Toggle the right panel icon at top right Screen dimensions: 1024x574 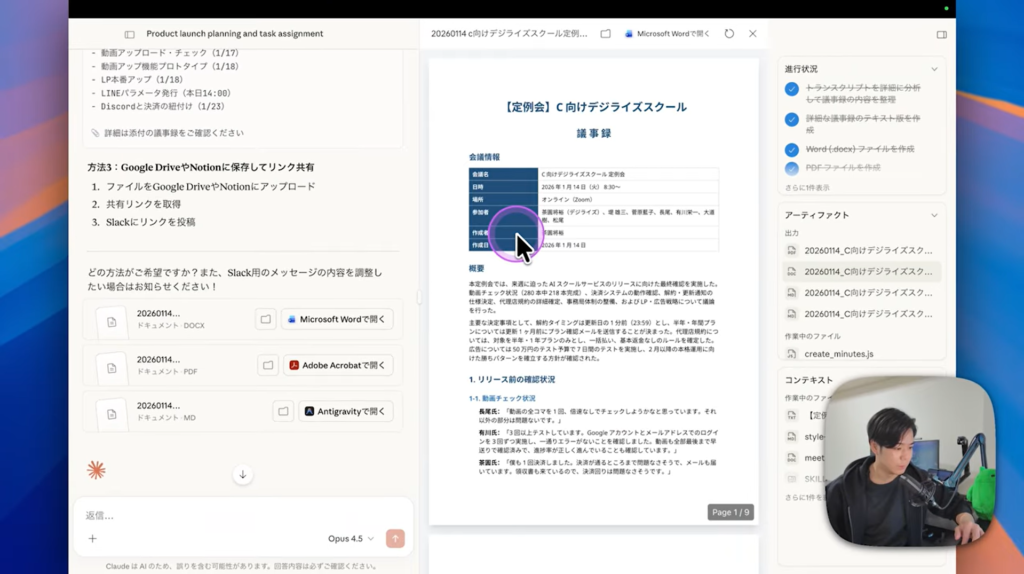click(x=941, y=34)
